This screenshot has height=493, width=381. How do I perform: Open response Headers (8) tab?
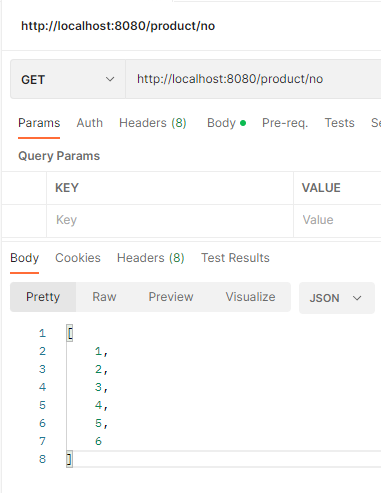(x=151, y=258)
